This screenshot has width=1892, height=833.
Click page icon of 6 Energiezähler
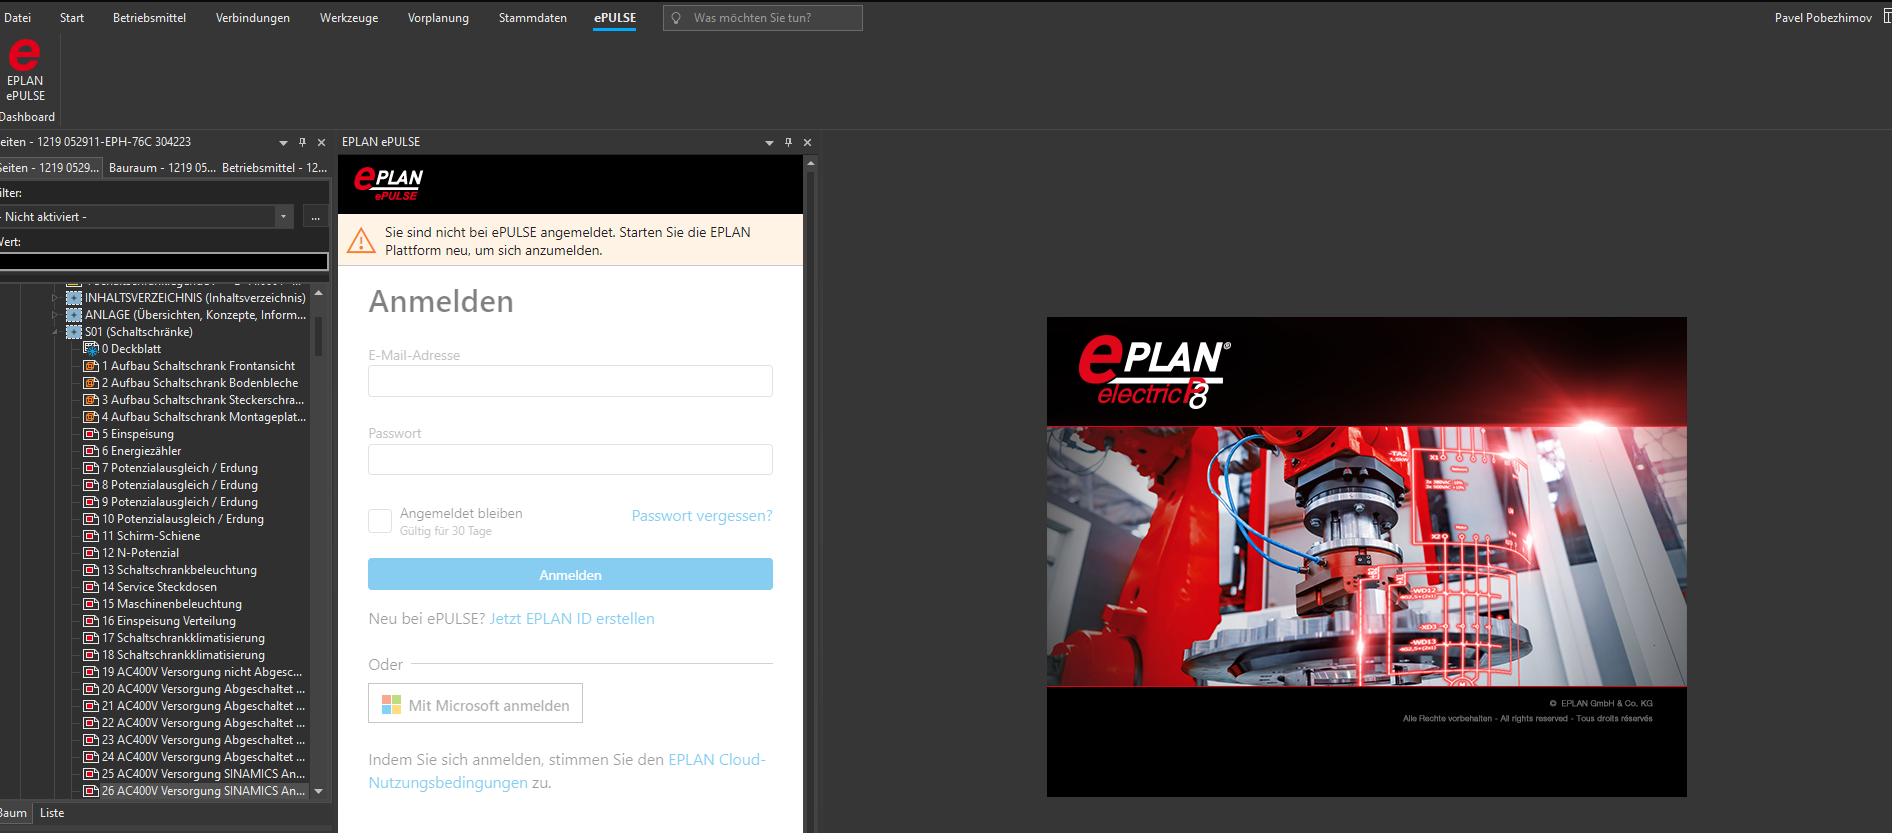[91, 451]
